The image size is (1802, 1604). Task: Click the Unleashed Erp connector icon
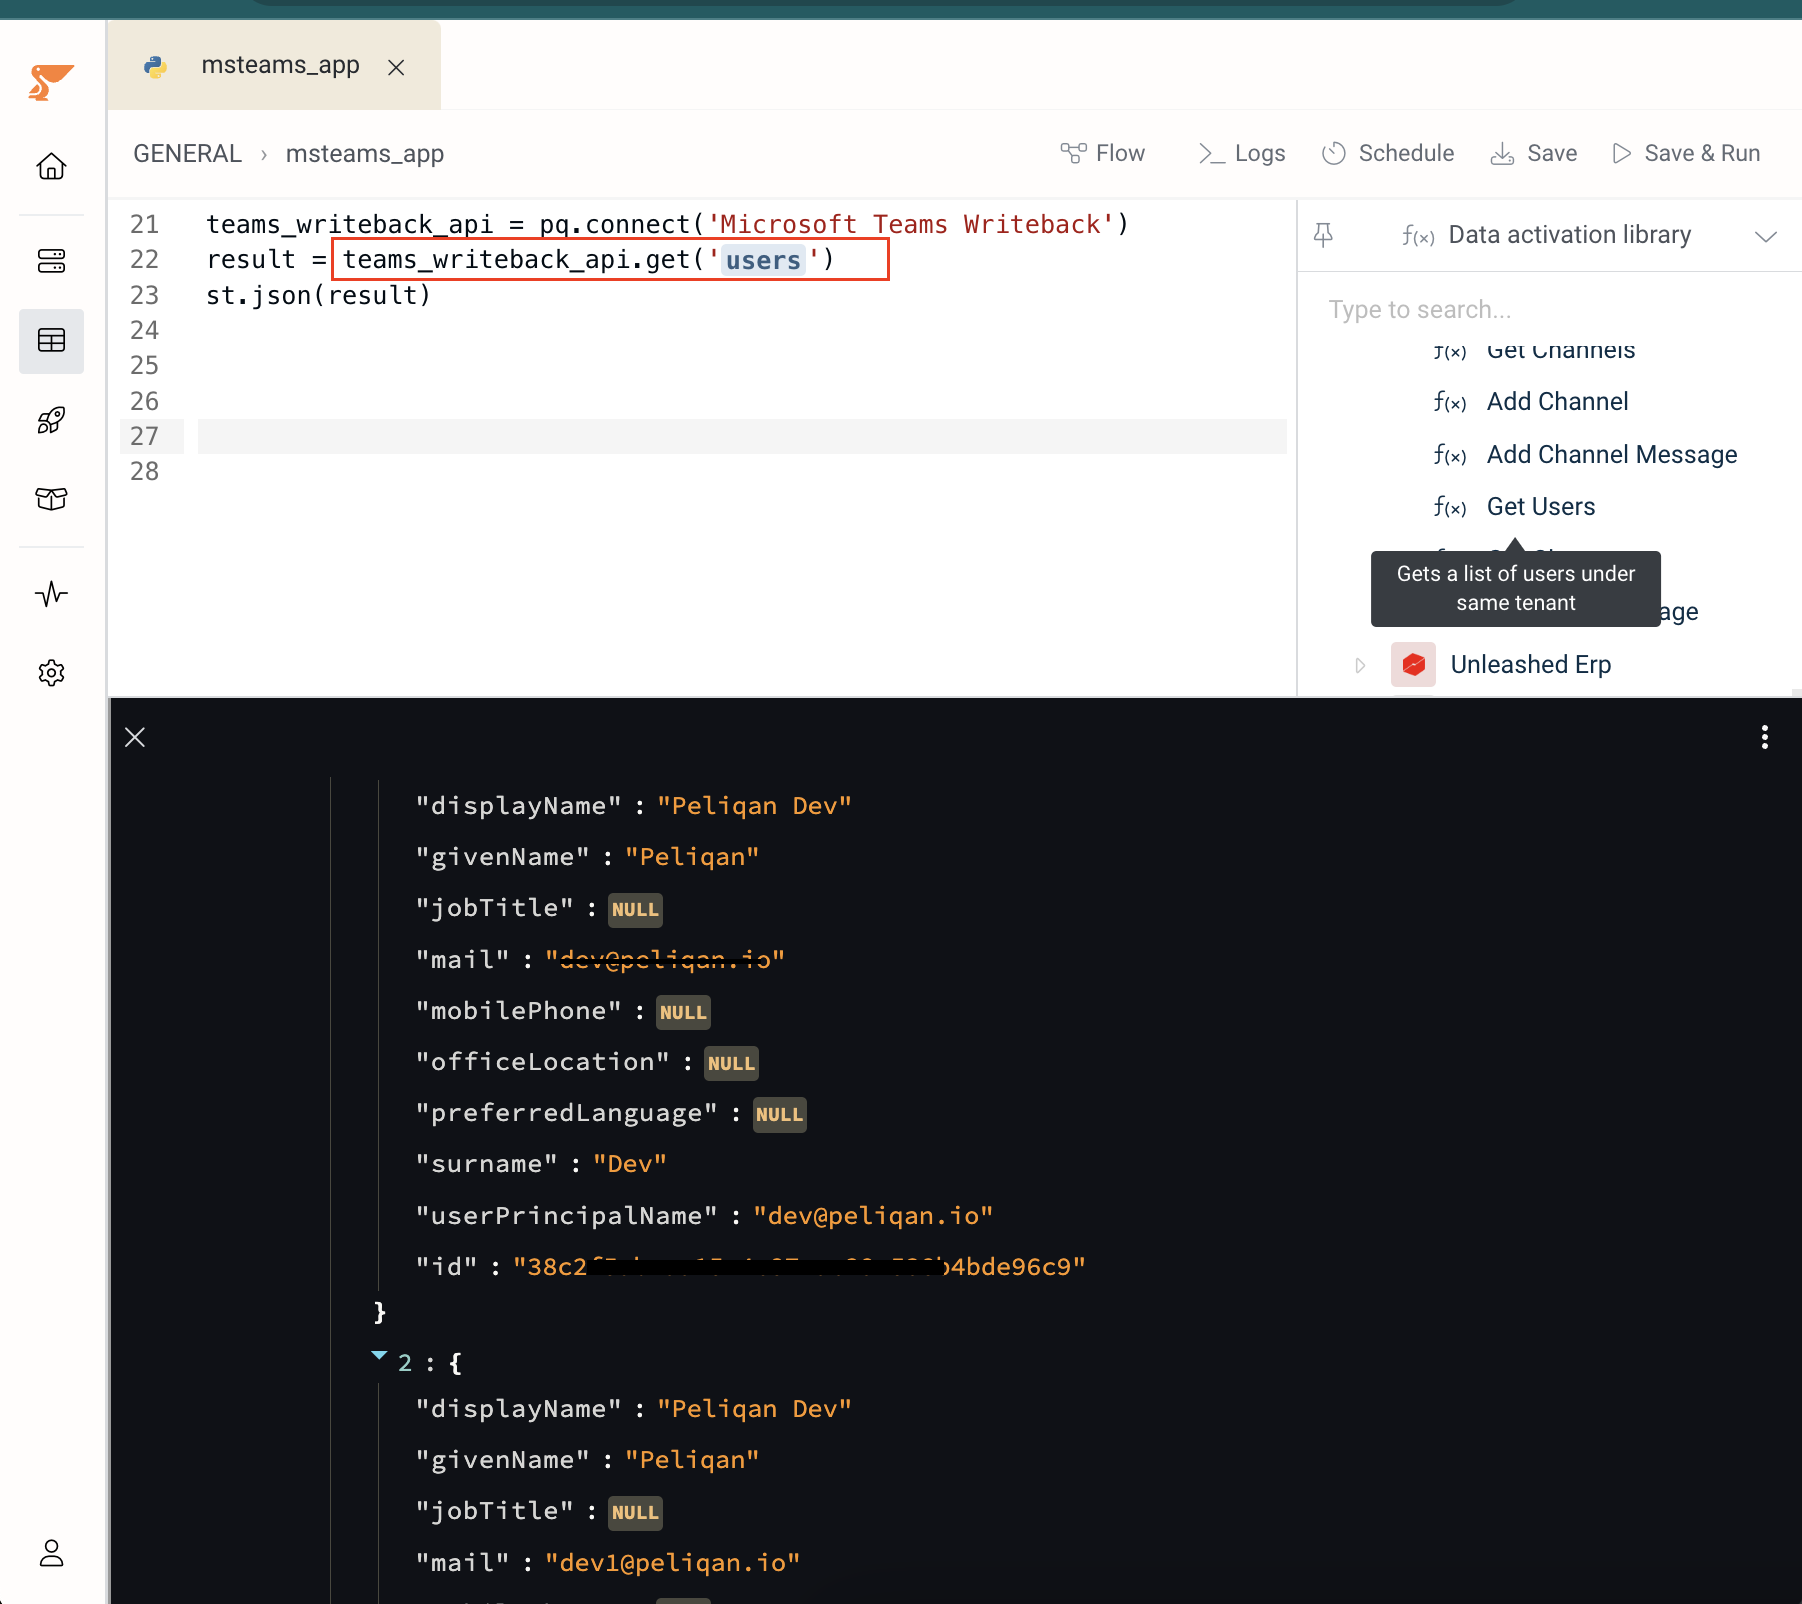tap(1413, 664)
